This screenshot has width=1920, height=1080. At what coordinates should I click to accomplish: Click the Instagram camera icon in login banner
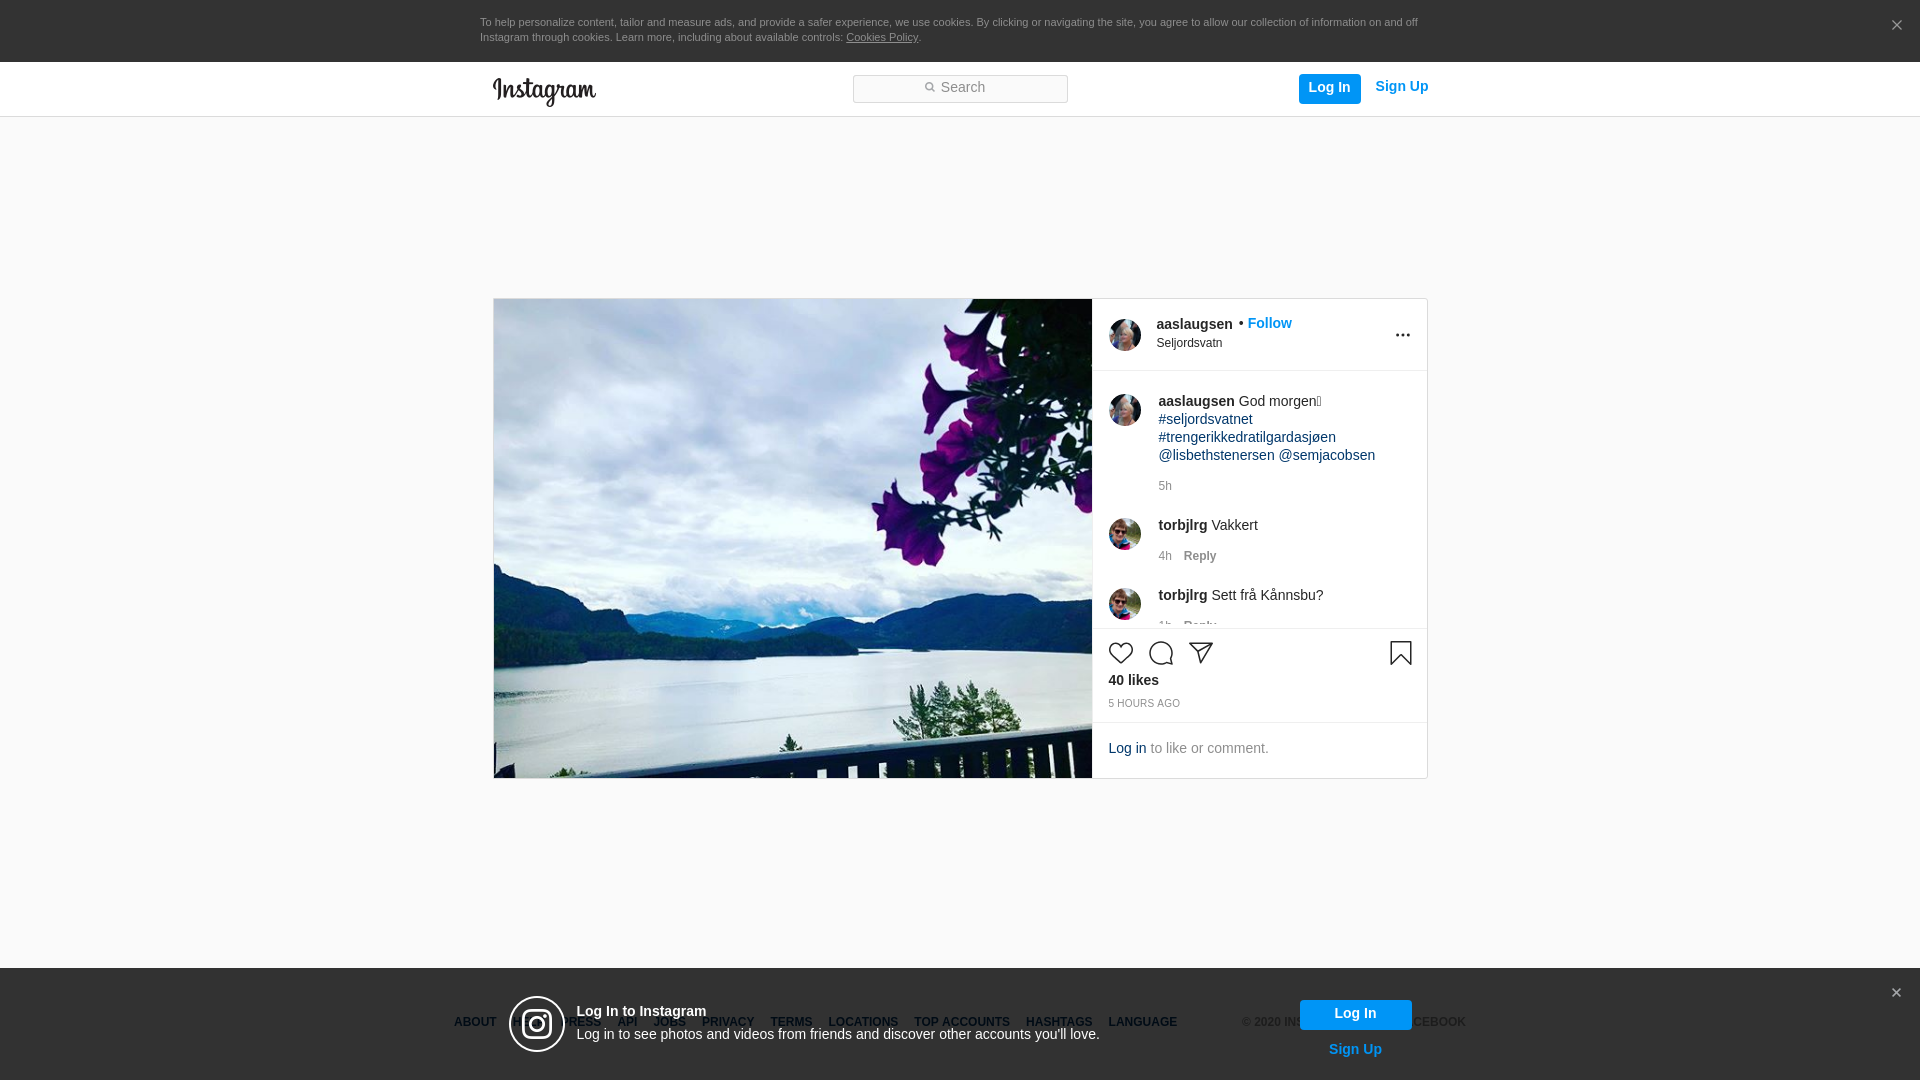pos(537,1024)
